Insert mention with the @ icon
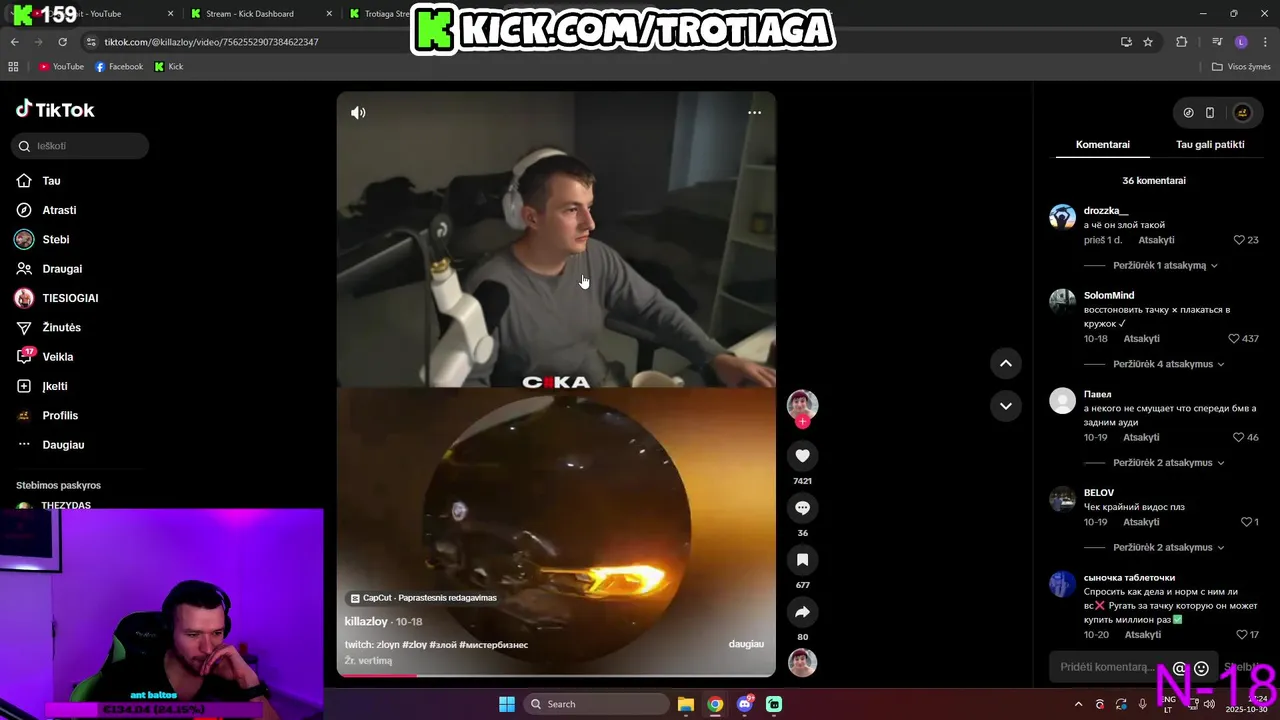This screenshot has height=720, width=1280. (x=1179, y=668)
